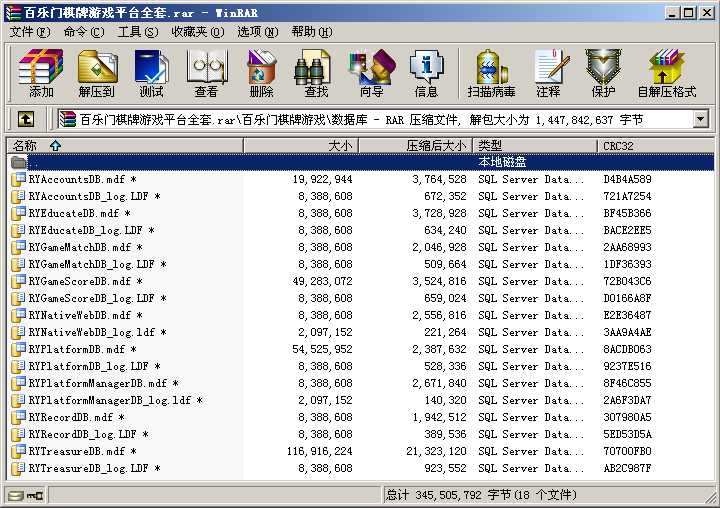
Task: Click the RYEducateDB_log.LDF file icon
Action: (x=18, y=230)
